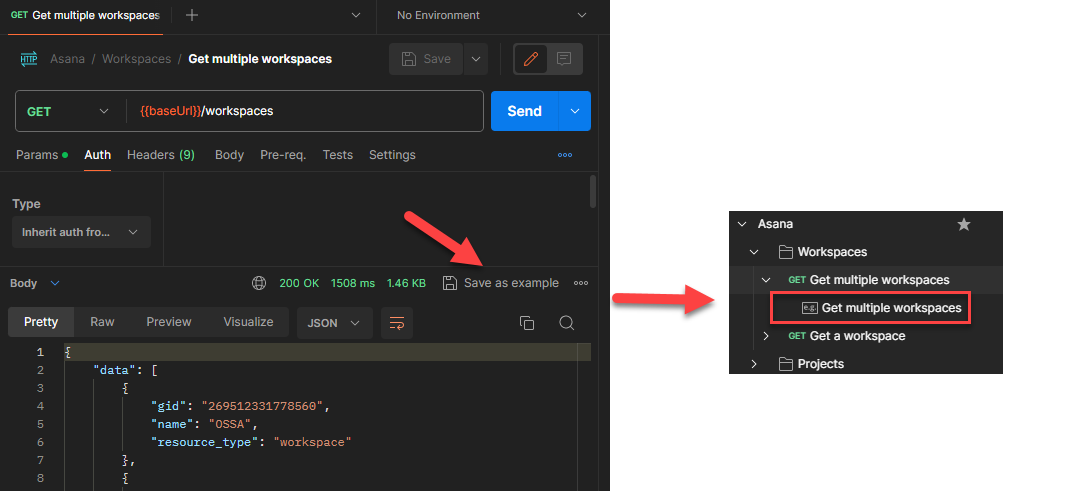
Task: Open the JSON format dropdown
Action: pos(334,322)
